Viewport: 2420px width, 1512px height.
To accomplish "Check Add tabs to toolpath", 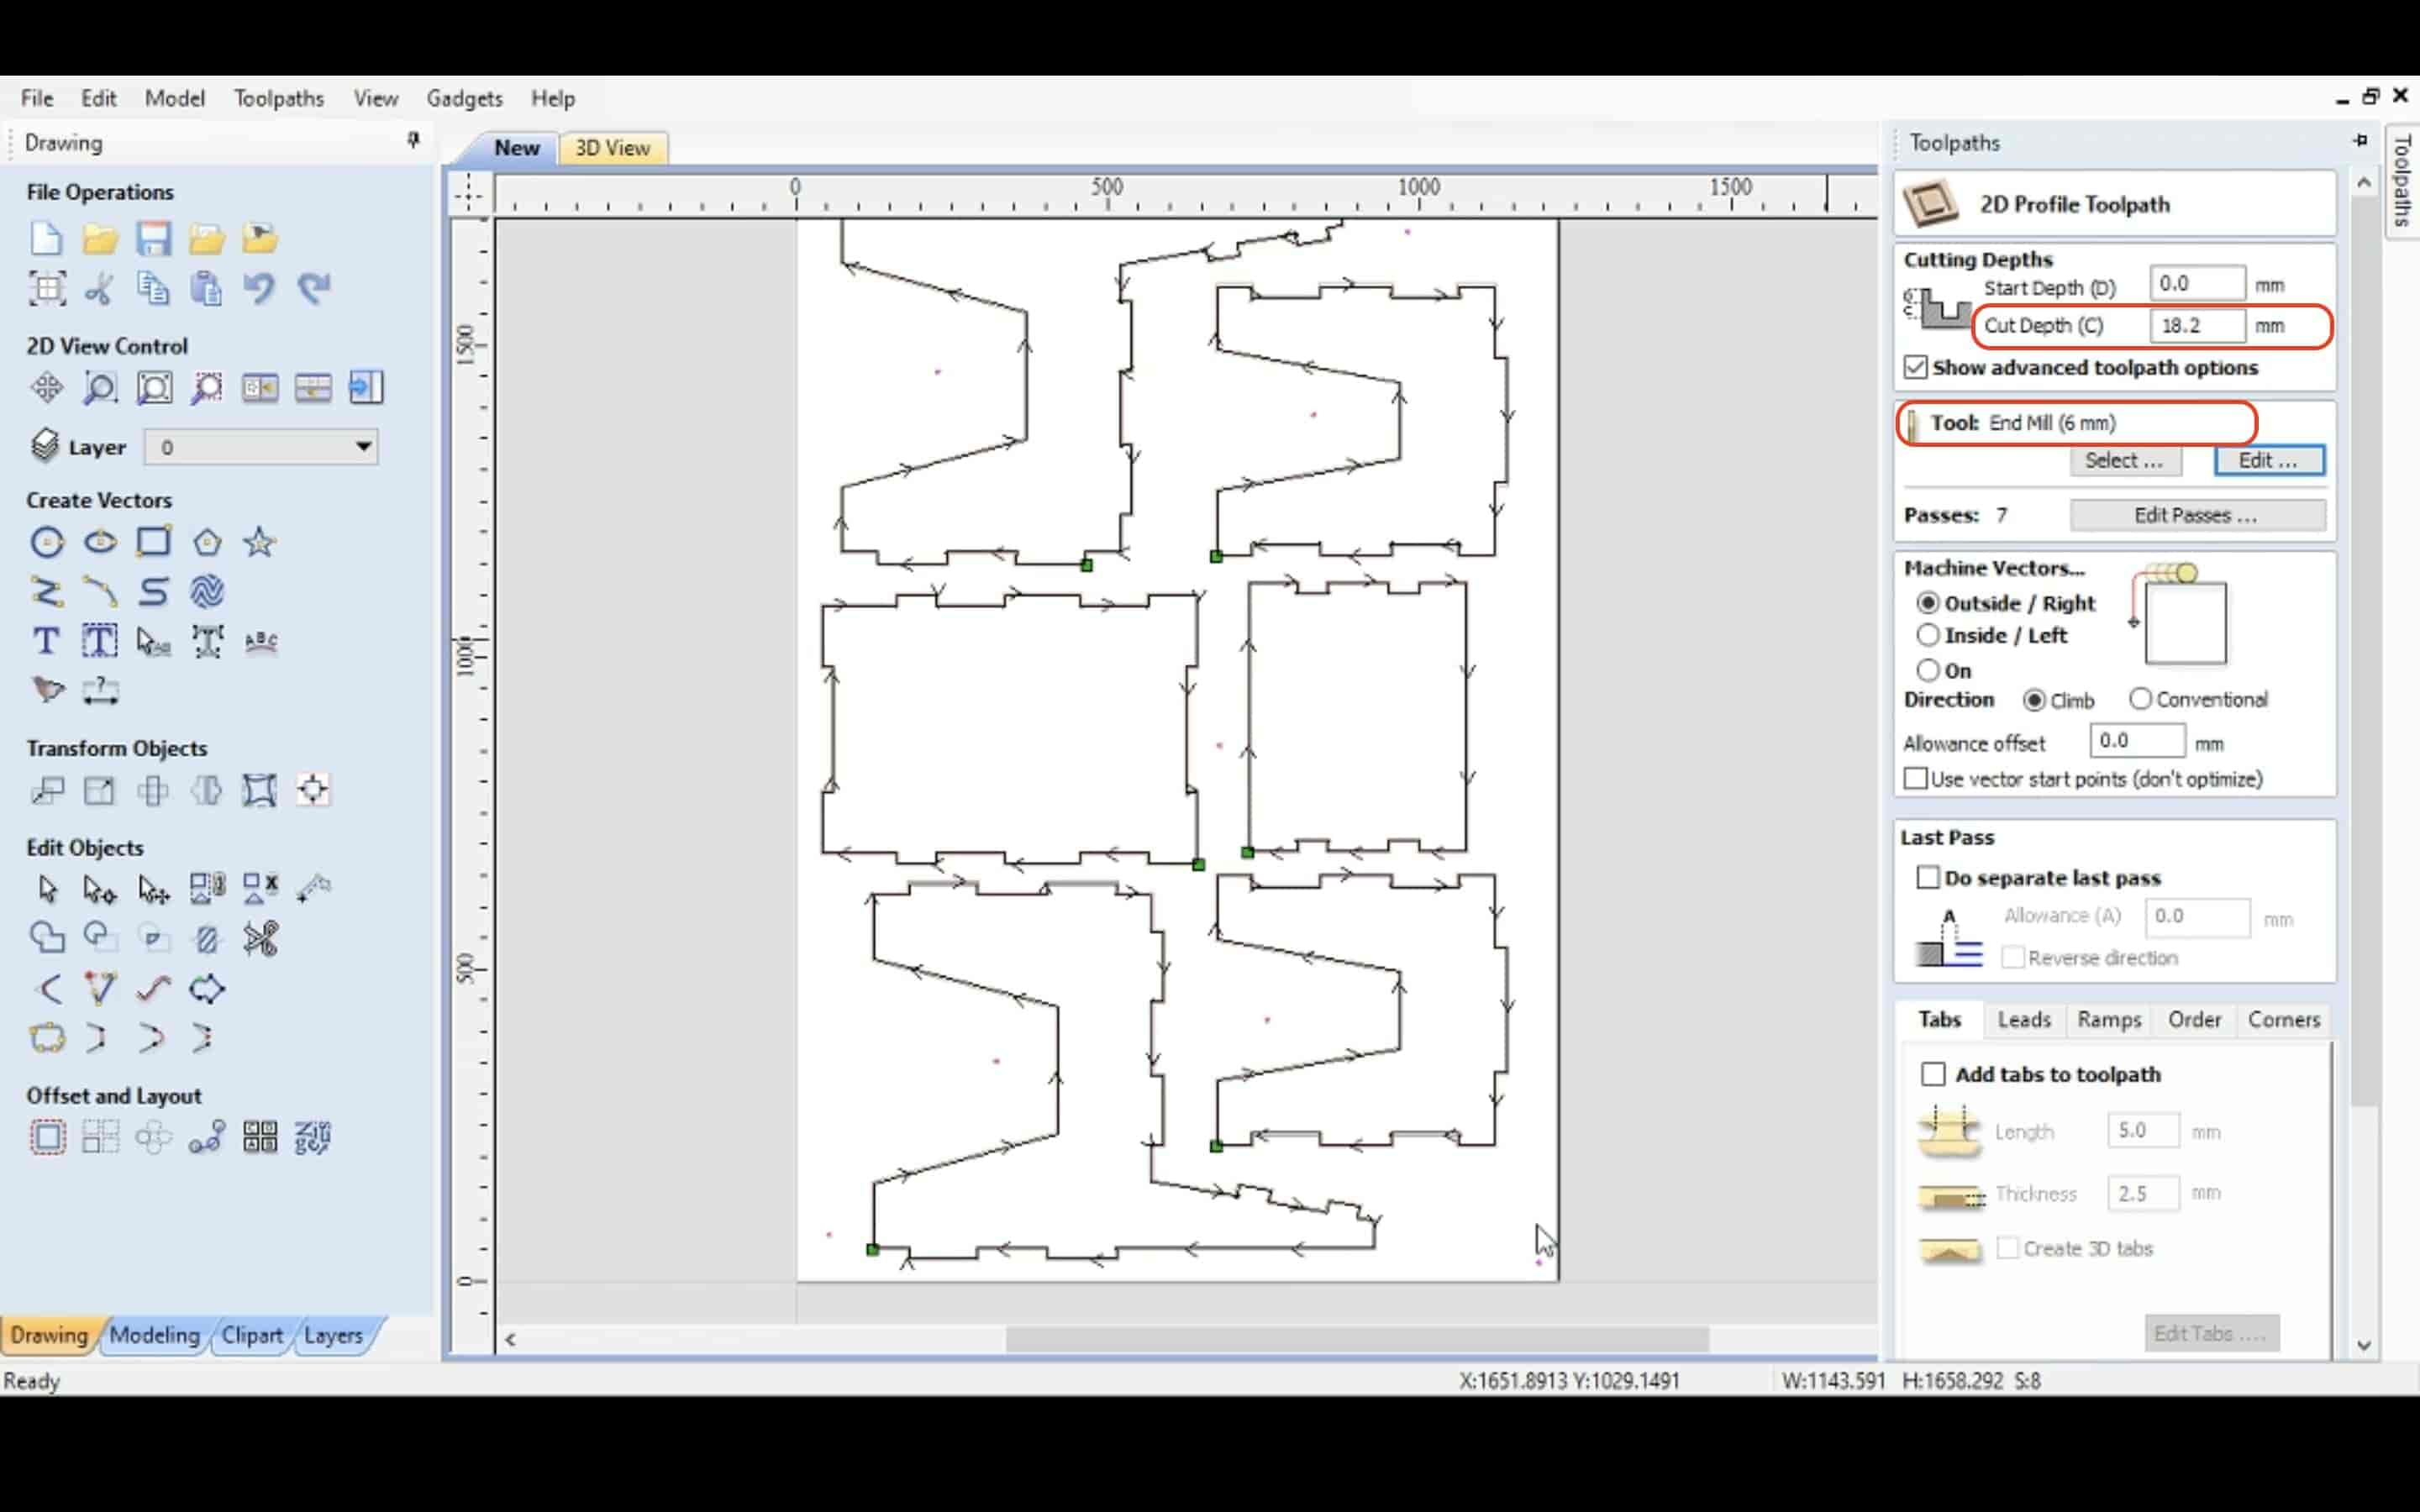I will pos(1933,1074).
